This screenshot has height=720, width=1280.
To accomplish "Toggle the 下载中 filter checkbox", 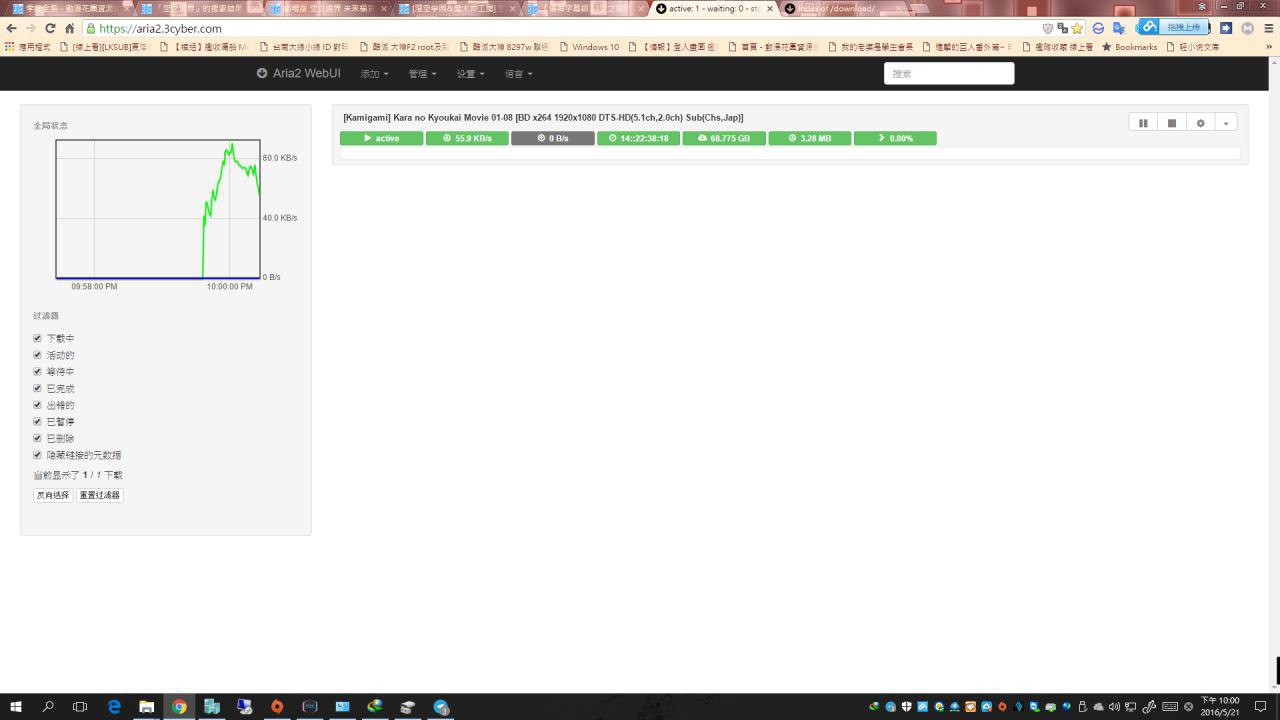I will 38,338.
